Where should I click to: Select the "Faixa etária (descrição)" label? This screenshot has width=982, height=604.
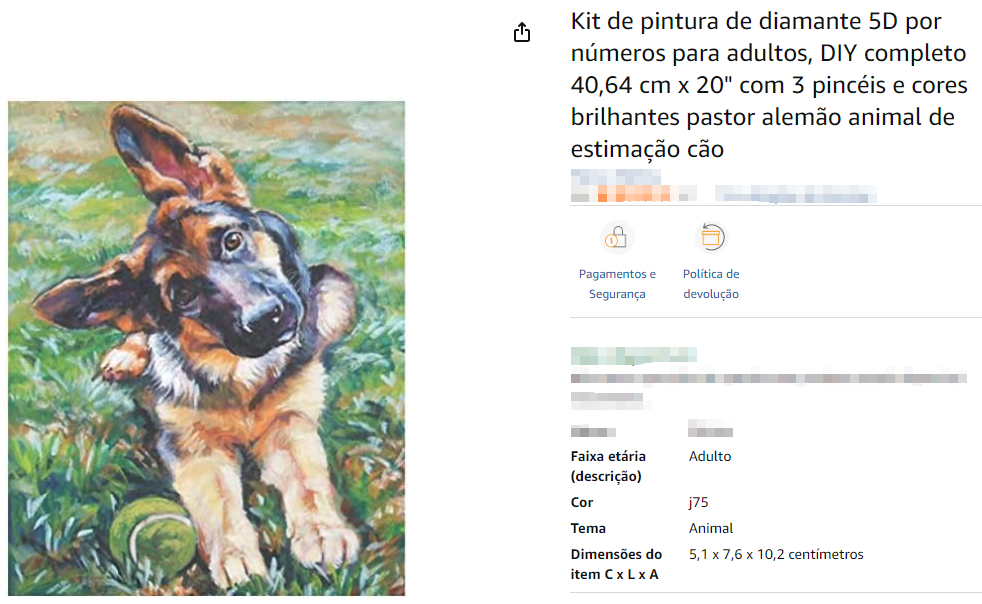pos(608,466)
